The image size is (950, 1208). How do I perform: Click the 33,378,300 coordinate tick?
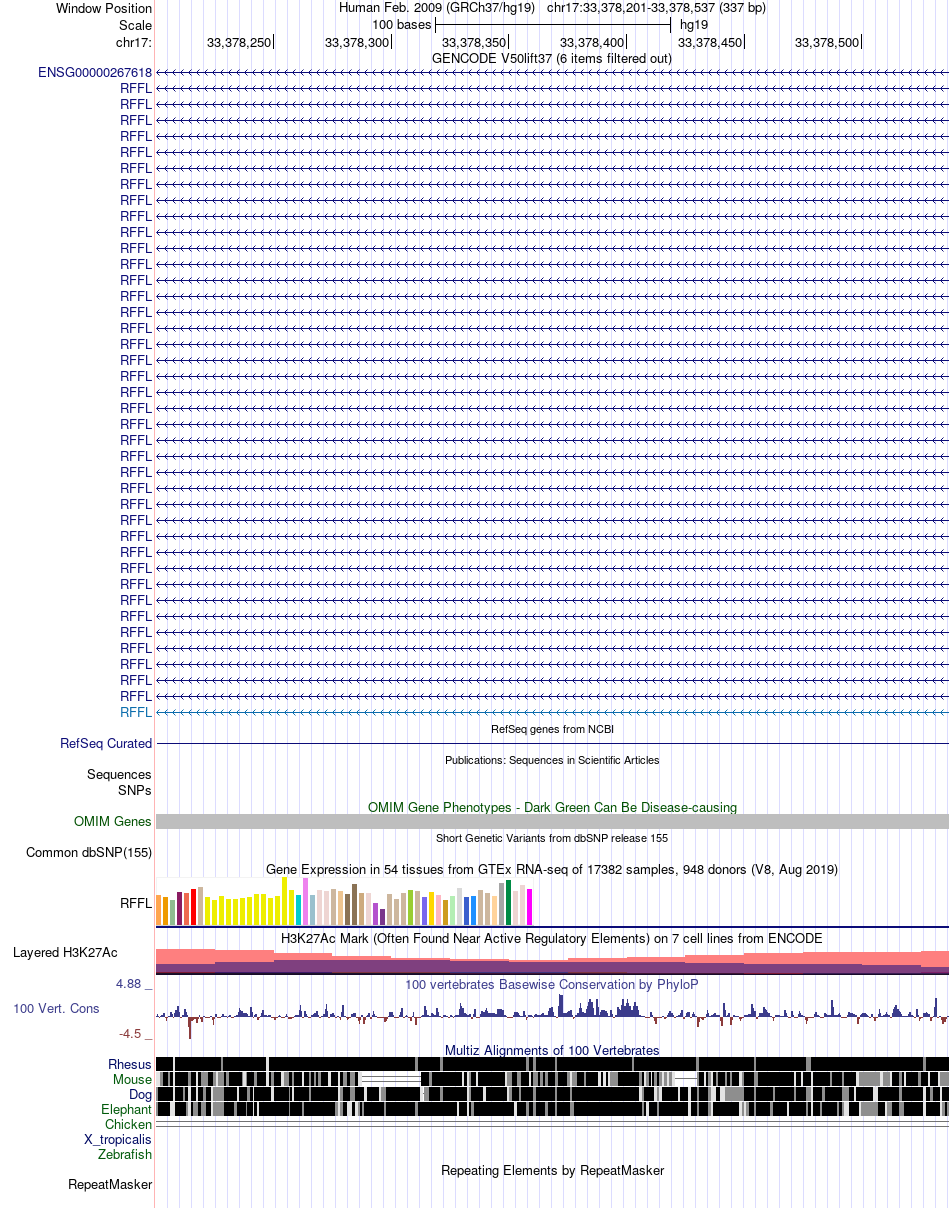click(357, 42)
